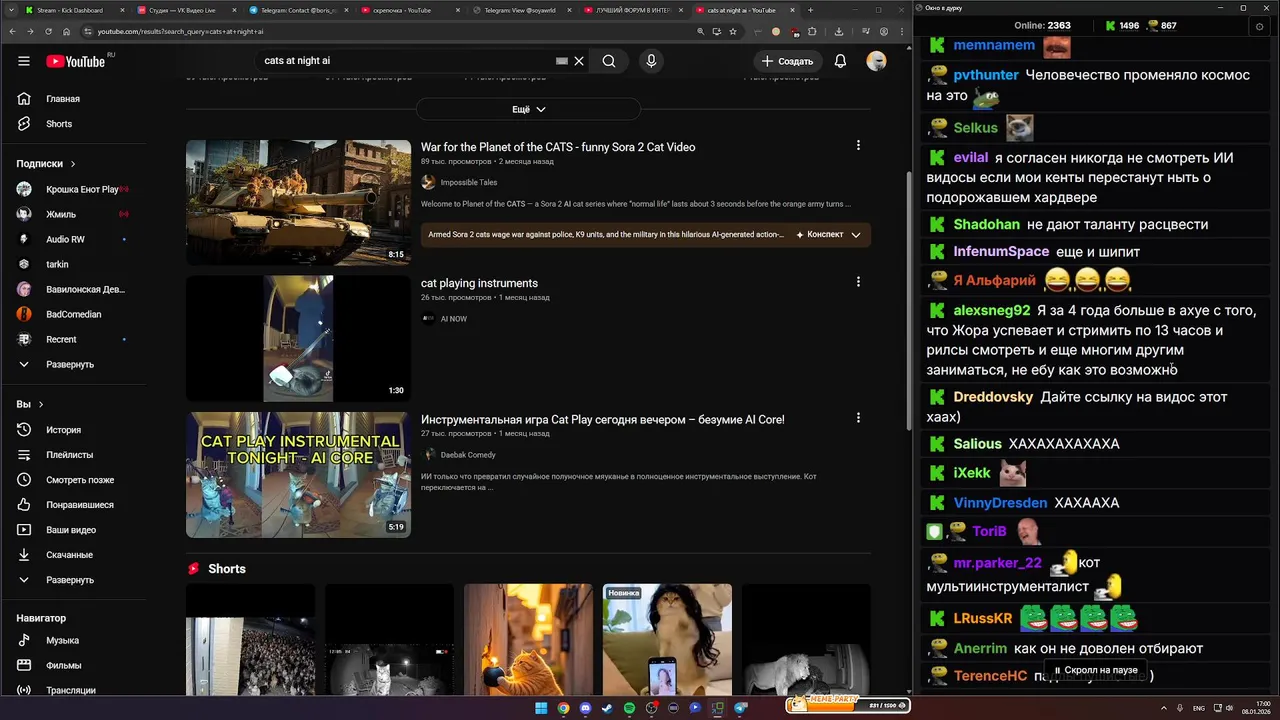Screen dimensions: 1280x720
Task: Open Impossible Tales channel
Action: click(468, 182)
